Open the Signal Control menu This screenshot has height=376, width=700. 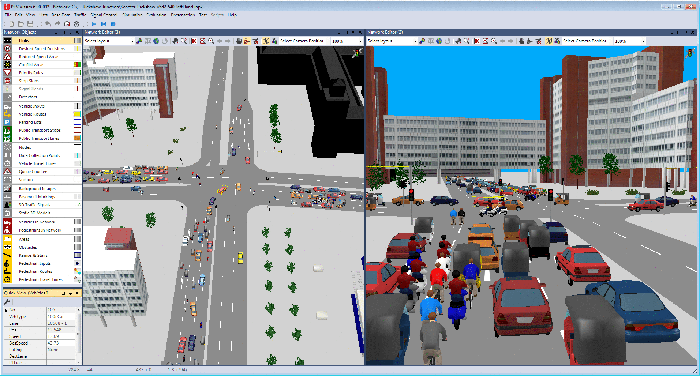(x=104, y=15)
